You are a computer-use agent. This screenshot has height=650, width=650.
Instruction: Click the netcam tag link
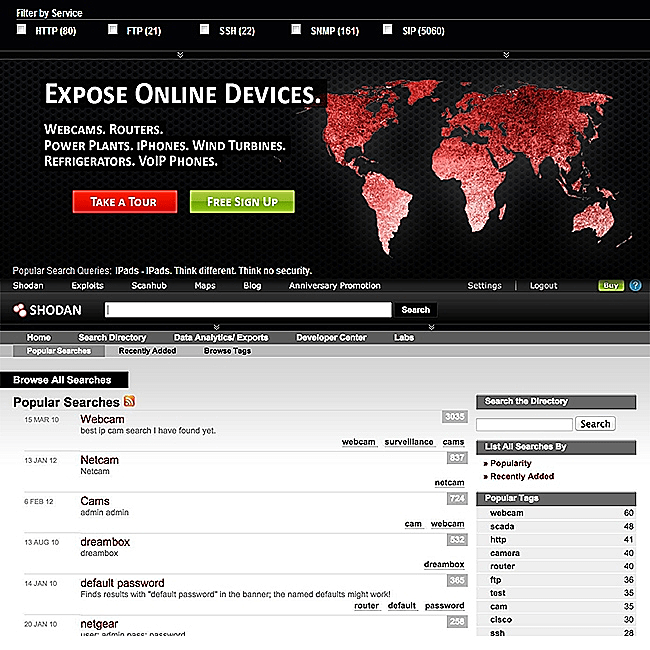(x=449, y=483)
